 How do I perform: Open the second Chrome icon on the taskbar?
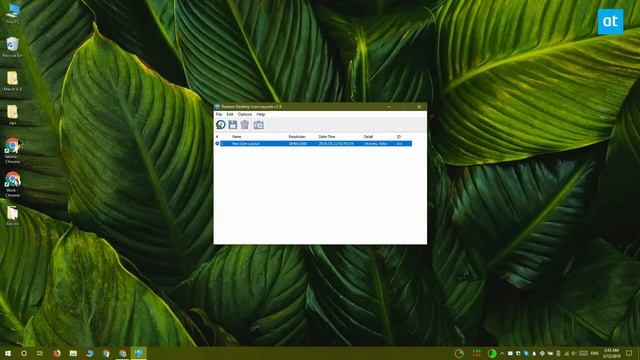pos(122,353)
